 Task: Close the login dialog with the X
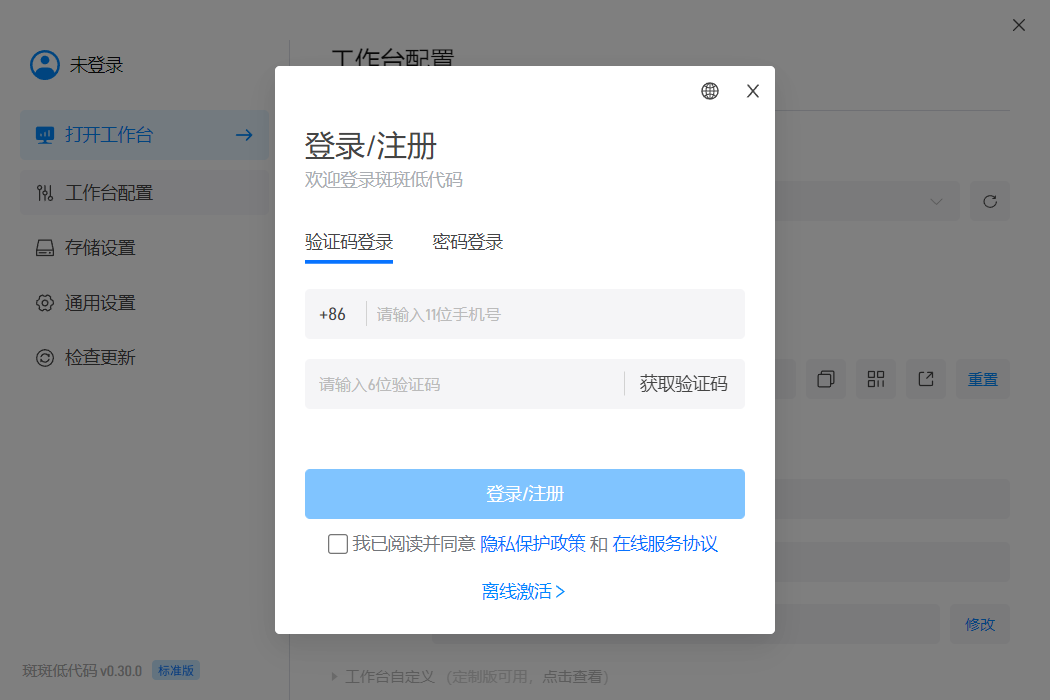[x=753, y=91]
